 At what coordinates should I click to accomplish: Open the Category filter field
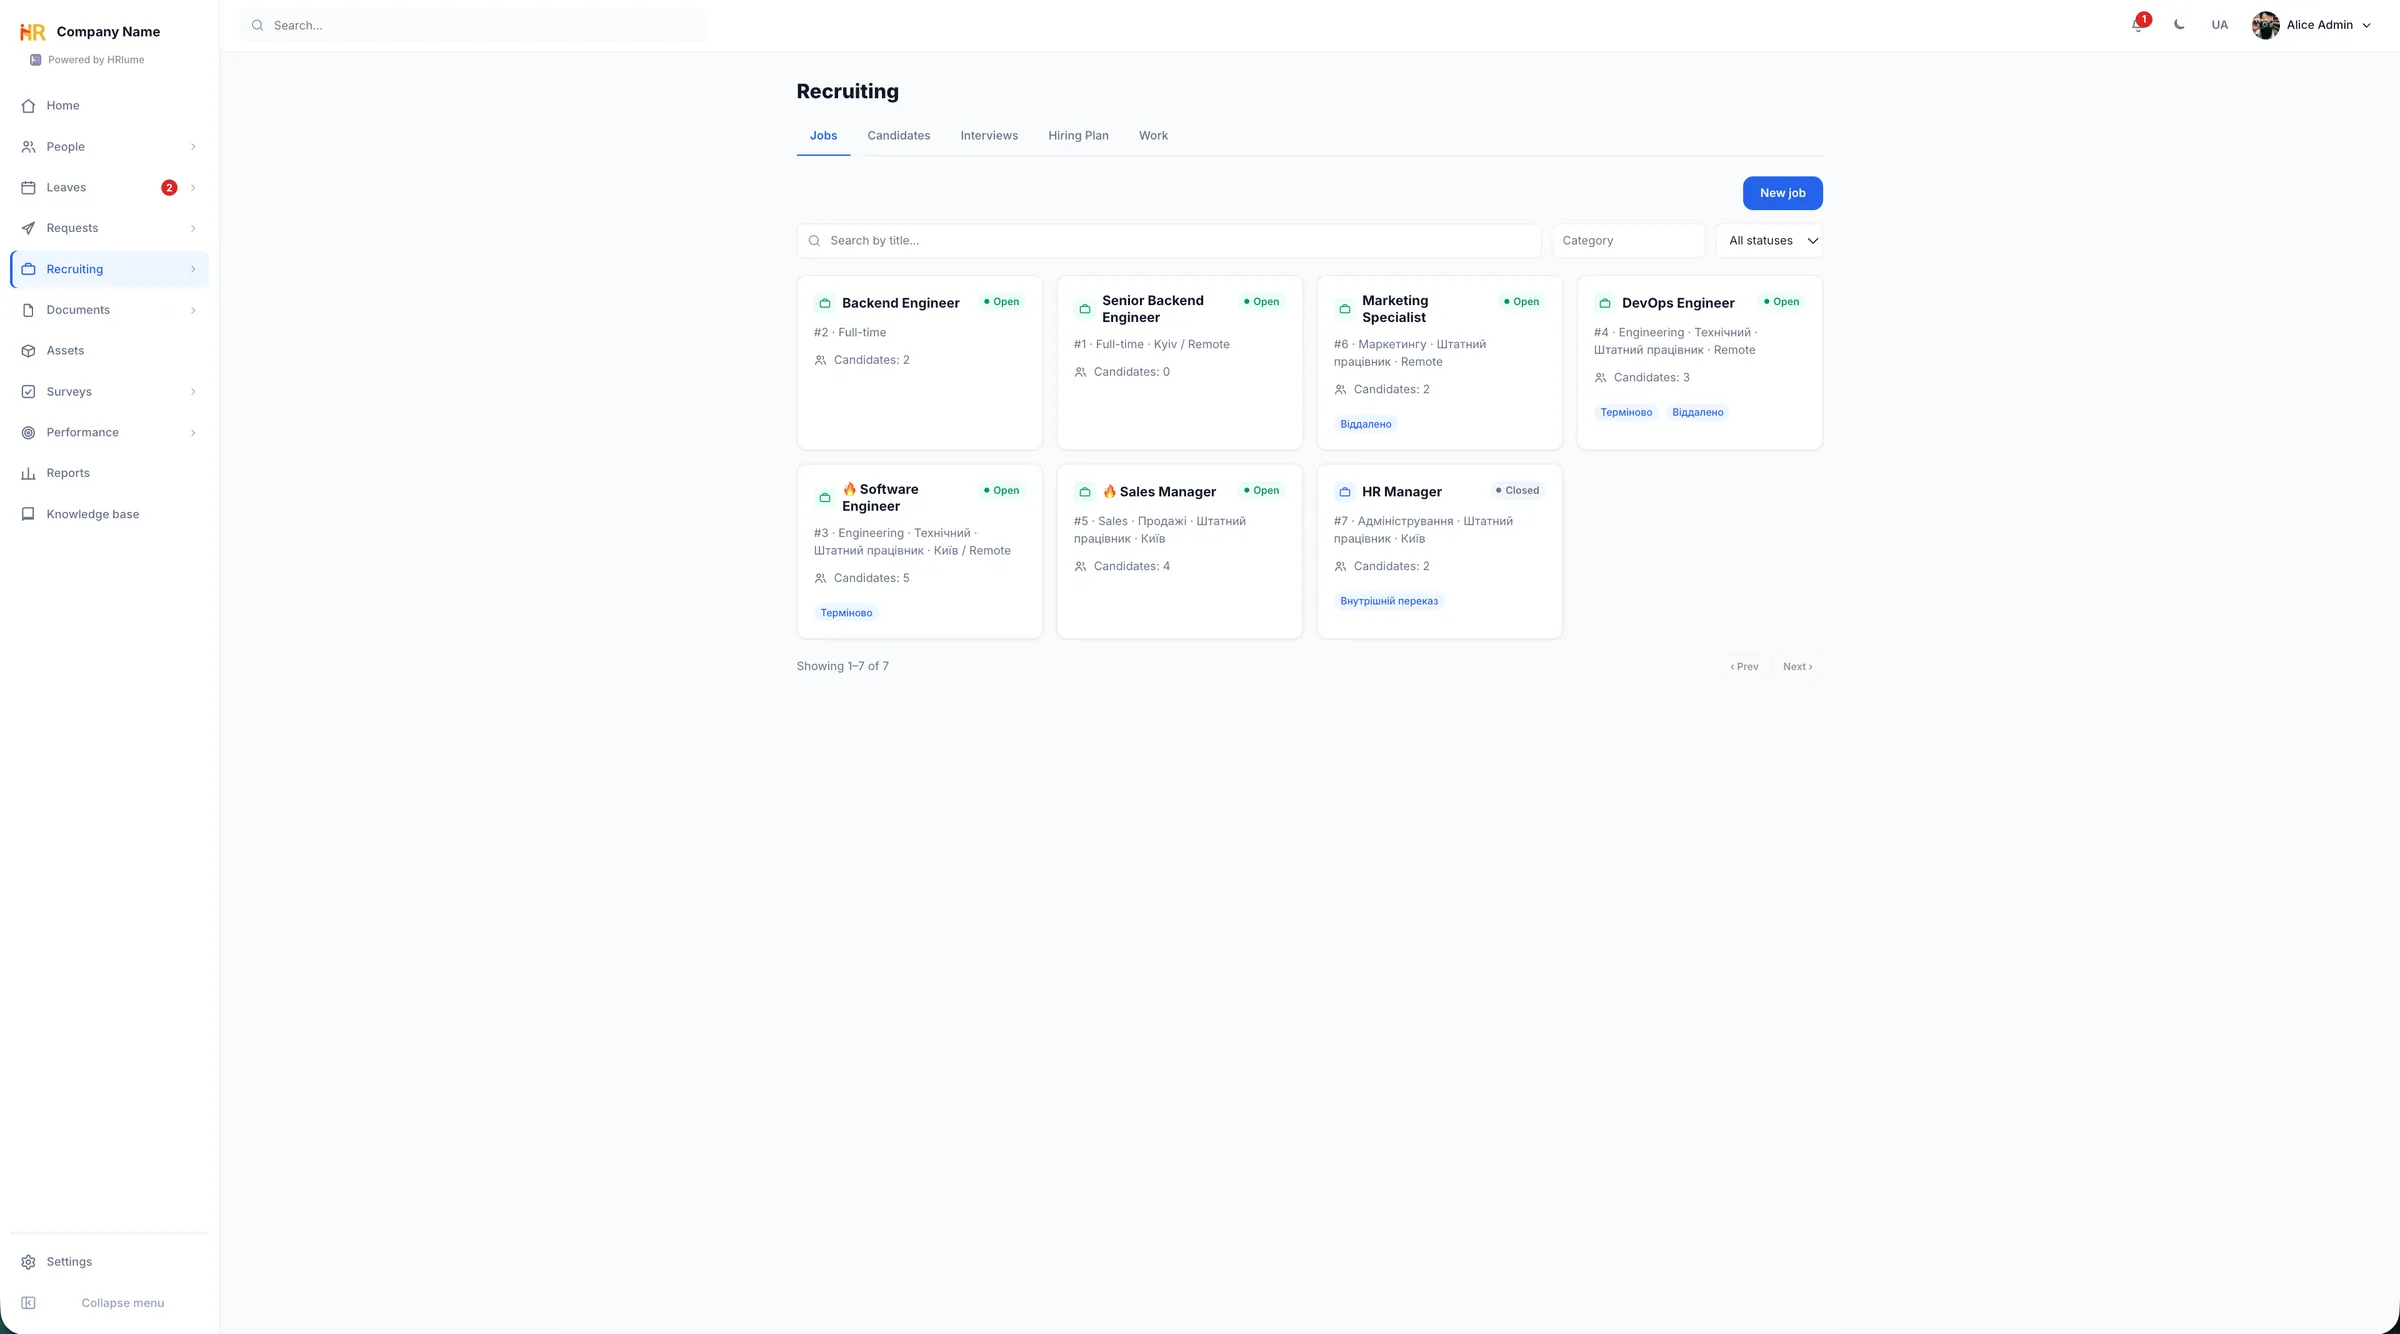pos(1627,241)
